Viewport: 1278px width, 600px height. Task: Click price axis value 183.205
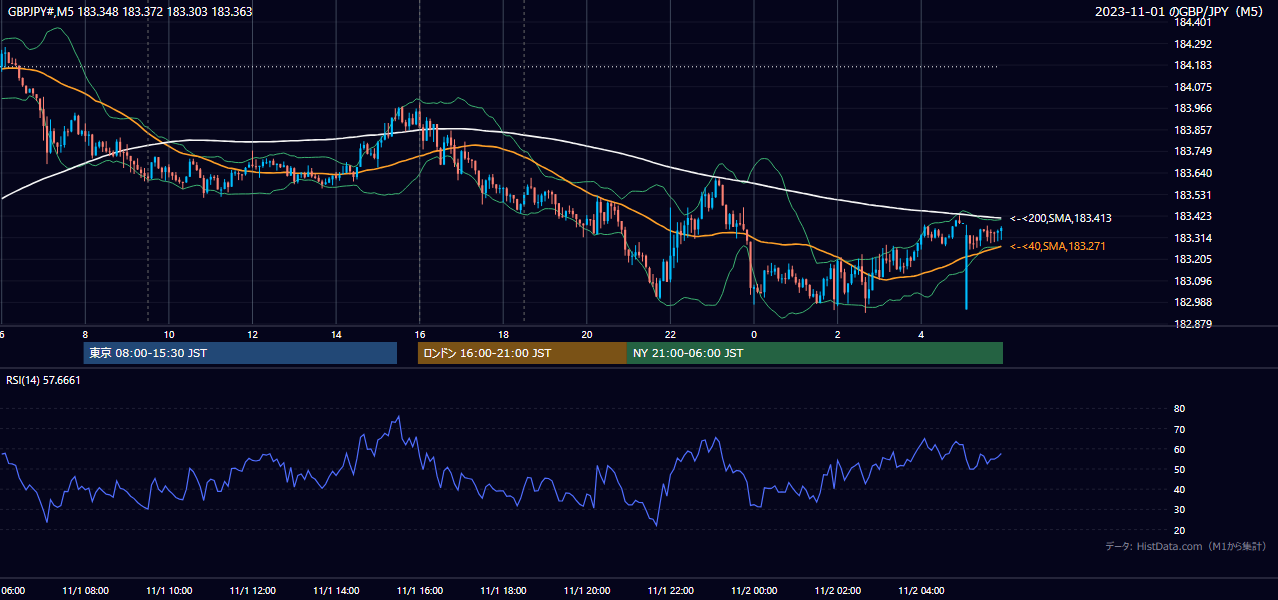1192,259
